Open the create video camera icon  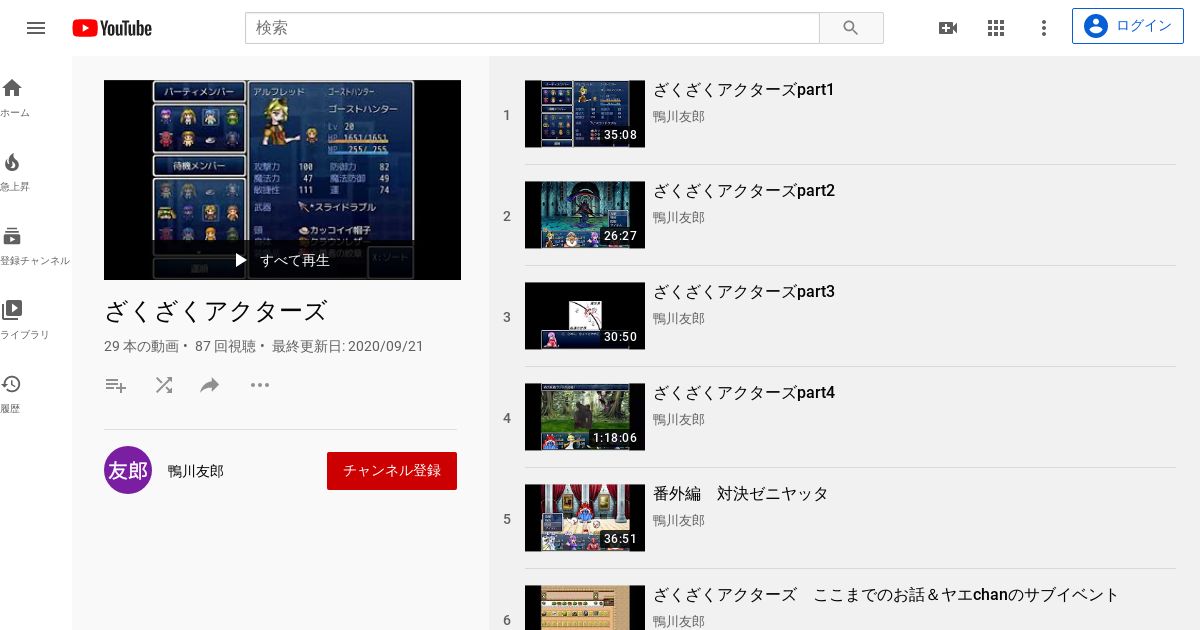click(x=947, y=28)
